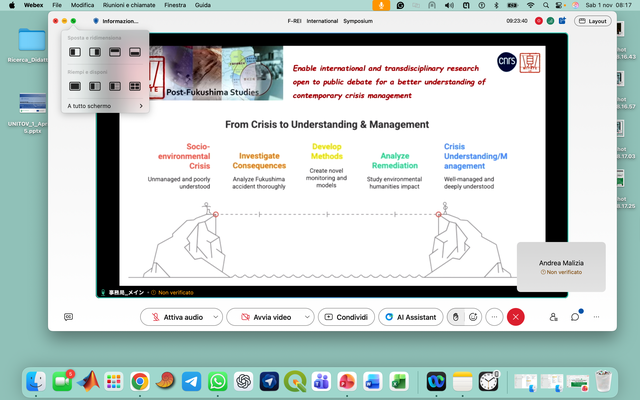Open Control Center in menu bar
Viewport: 640px width, 400px height.
[559, 5]
